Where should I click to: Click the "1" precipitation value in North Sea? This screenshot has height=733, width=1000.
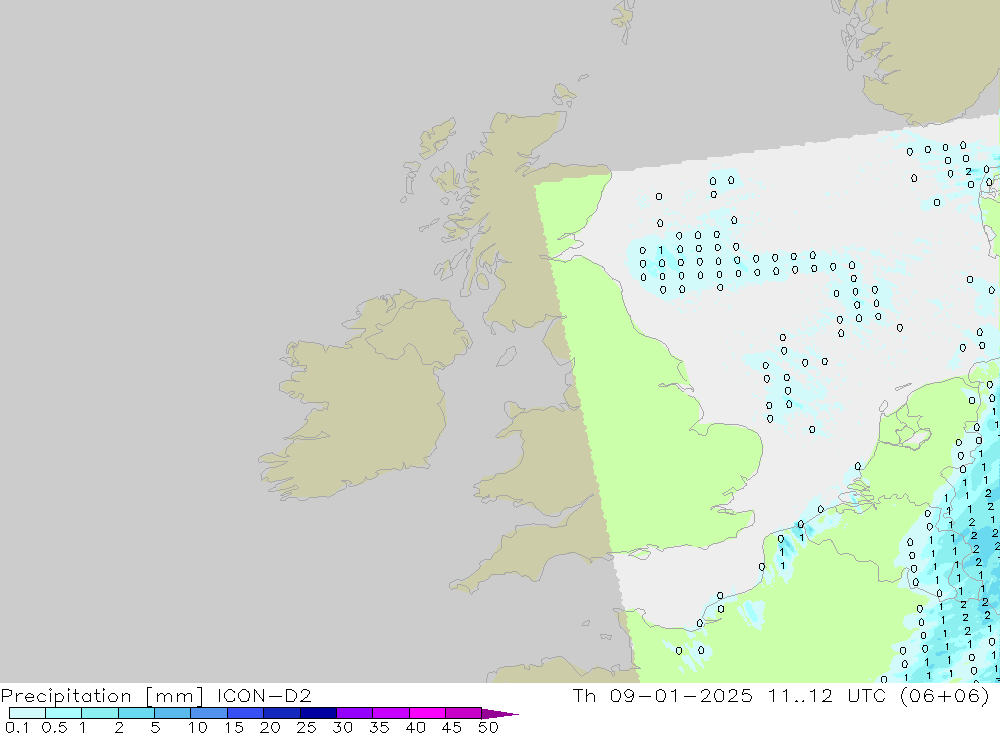point(661,250)
